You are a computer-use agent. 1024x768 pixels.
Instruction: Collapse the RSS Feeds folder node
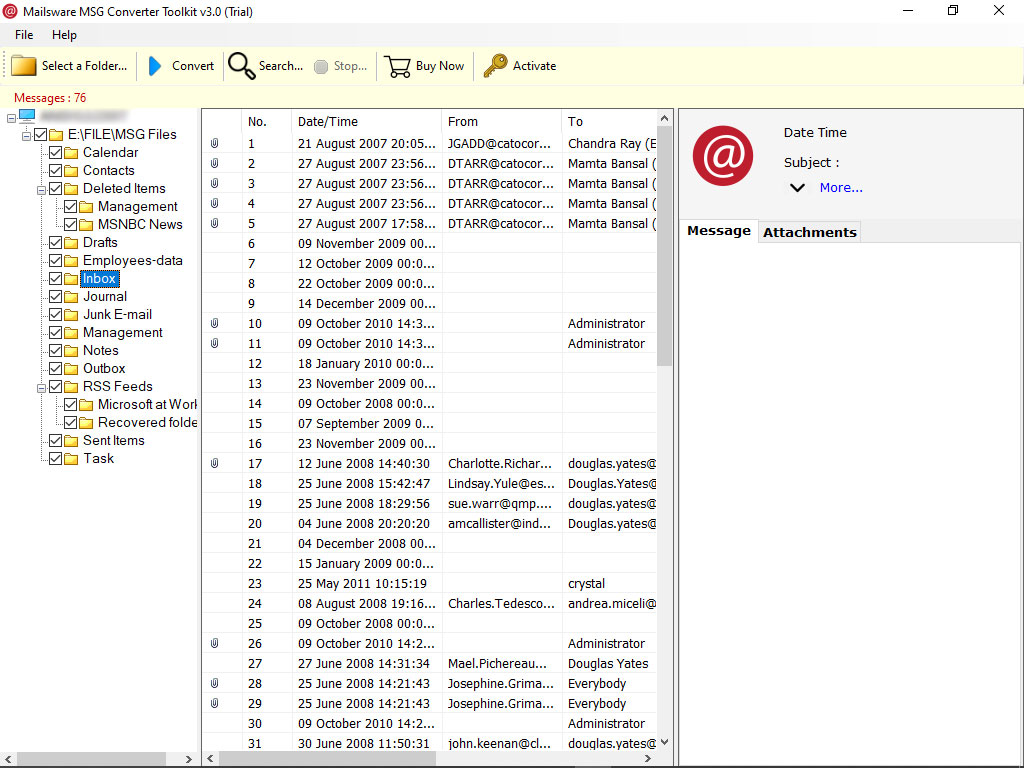coord(41,388)
